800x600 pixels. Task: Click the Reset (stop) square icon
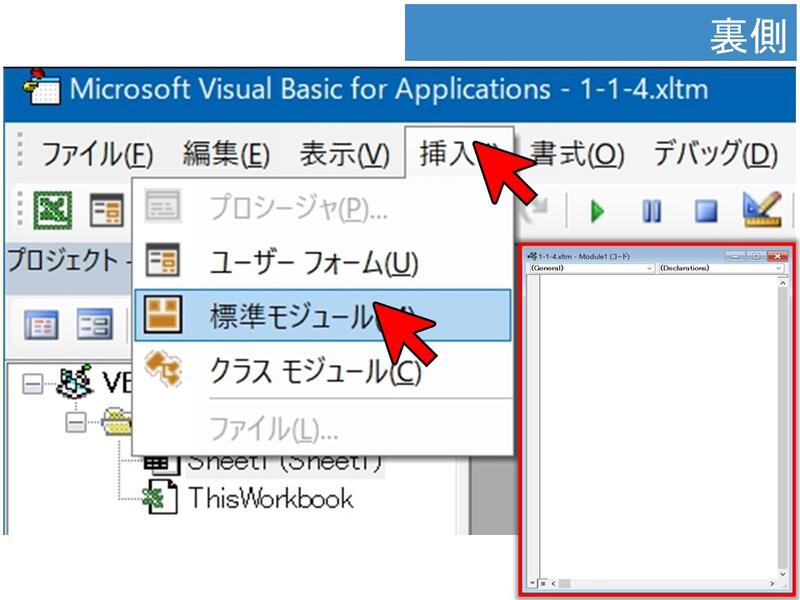tap(706, 211)
